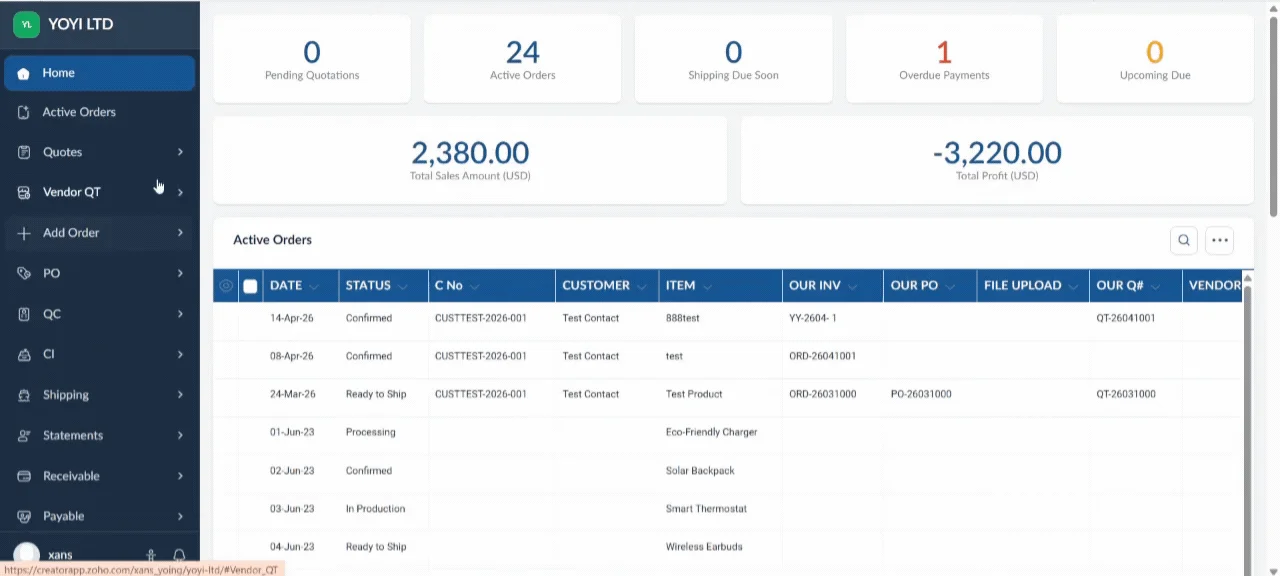The width and height of the screenshot is (1280, 576).
Task: Open the OUR PO column dropdown arrow
Action: pos(950,287)
